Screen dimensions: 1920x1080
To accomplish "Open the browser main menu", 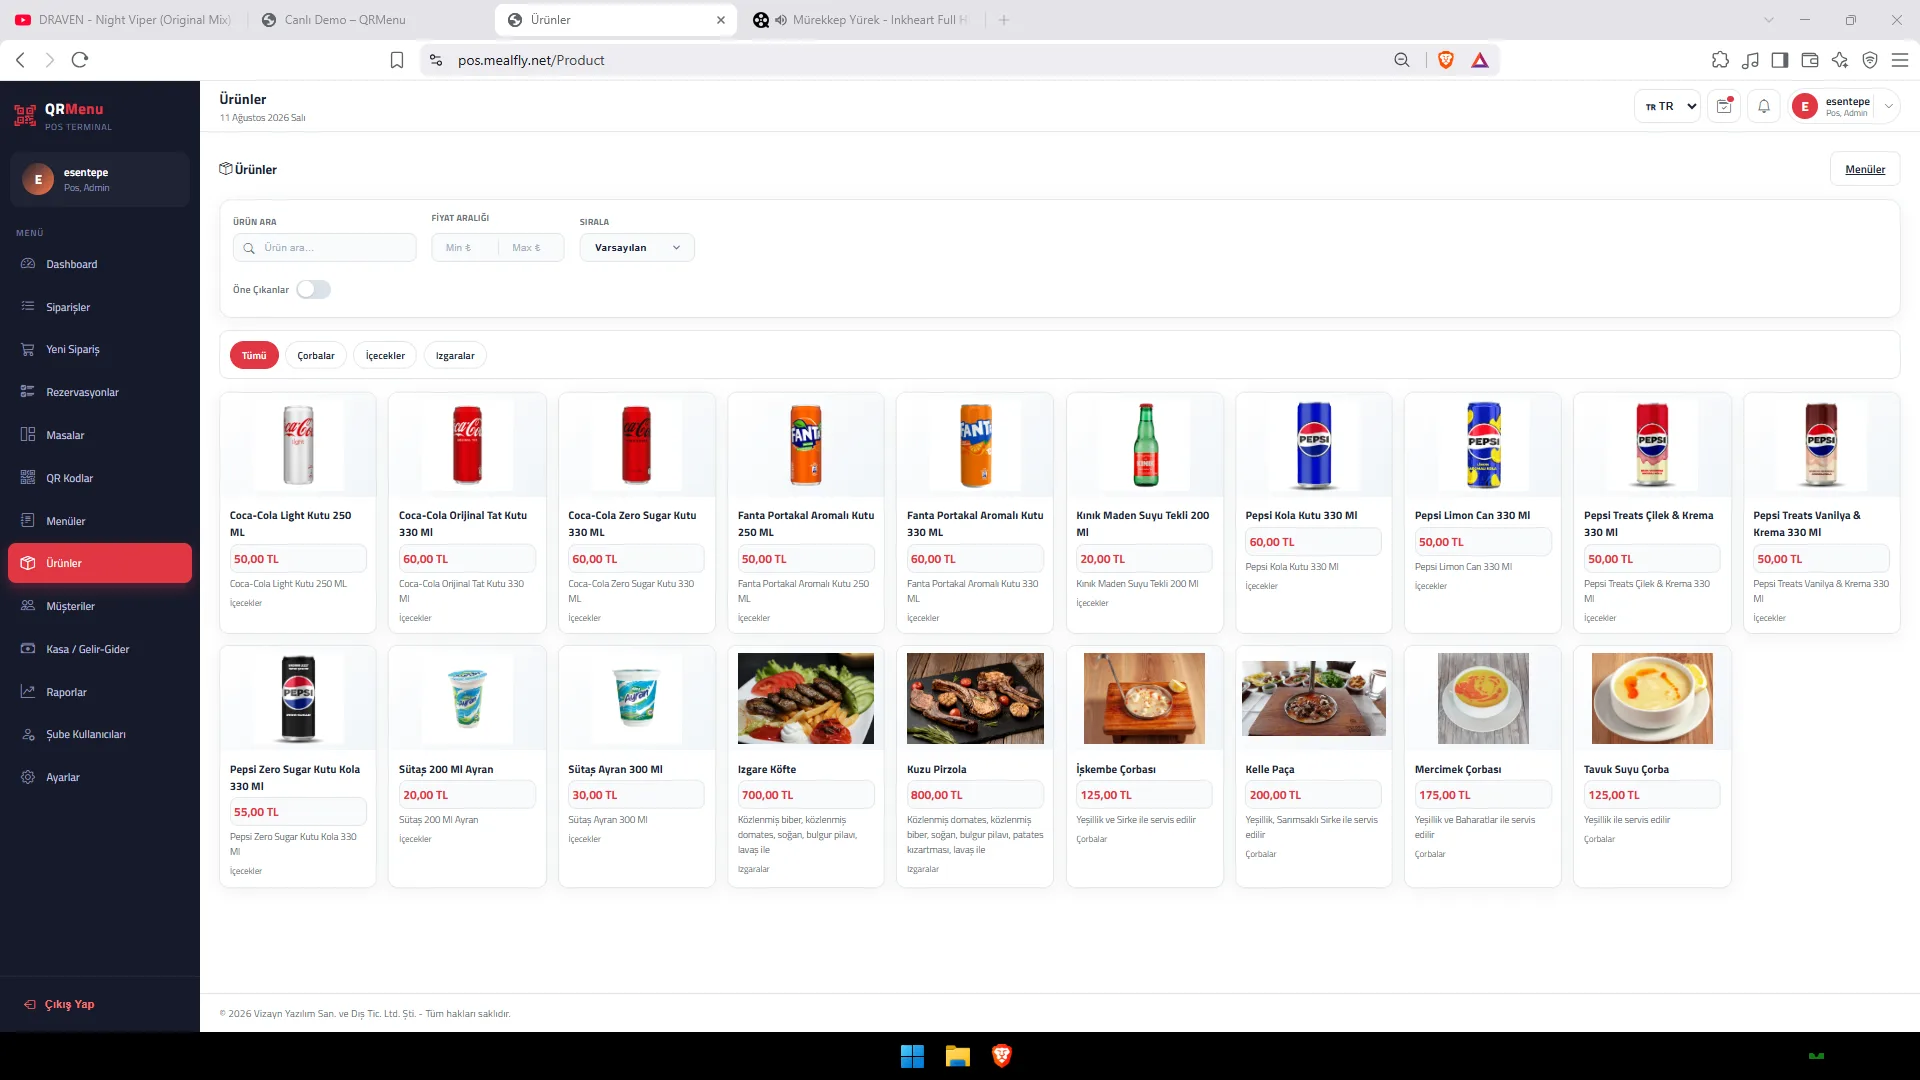I will click(x=1900, y=60).
